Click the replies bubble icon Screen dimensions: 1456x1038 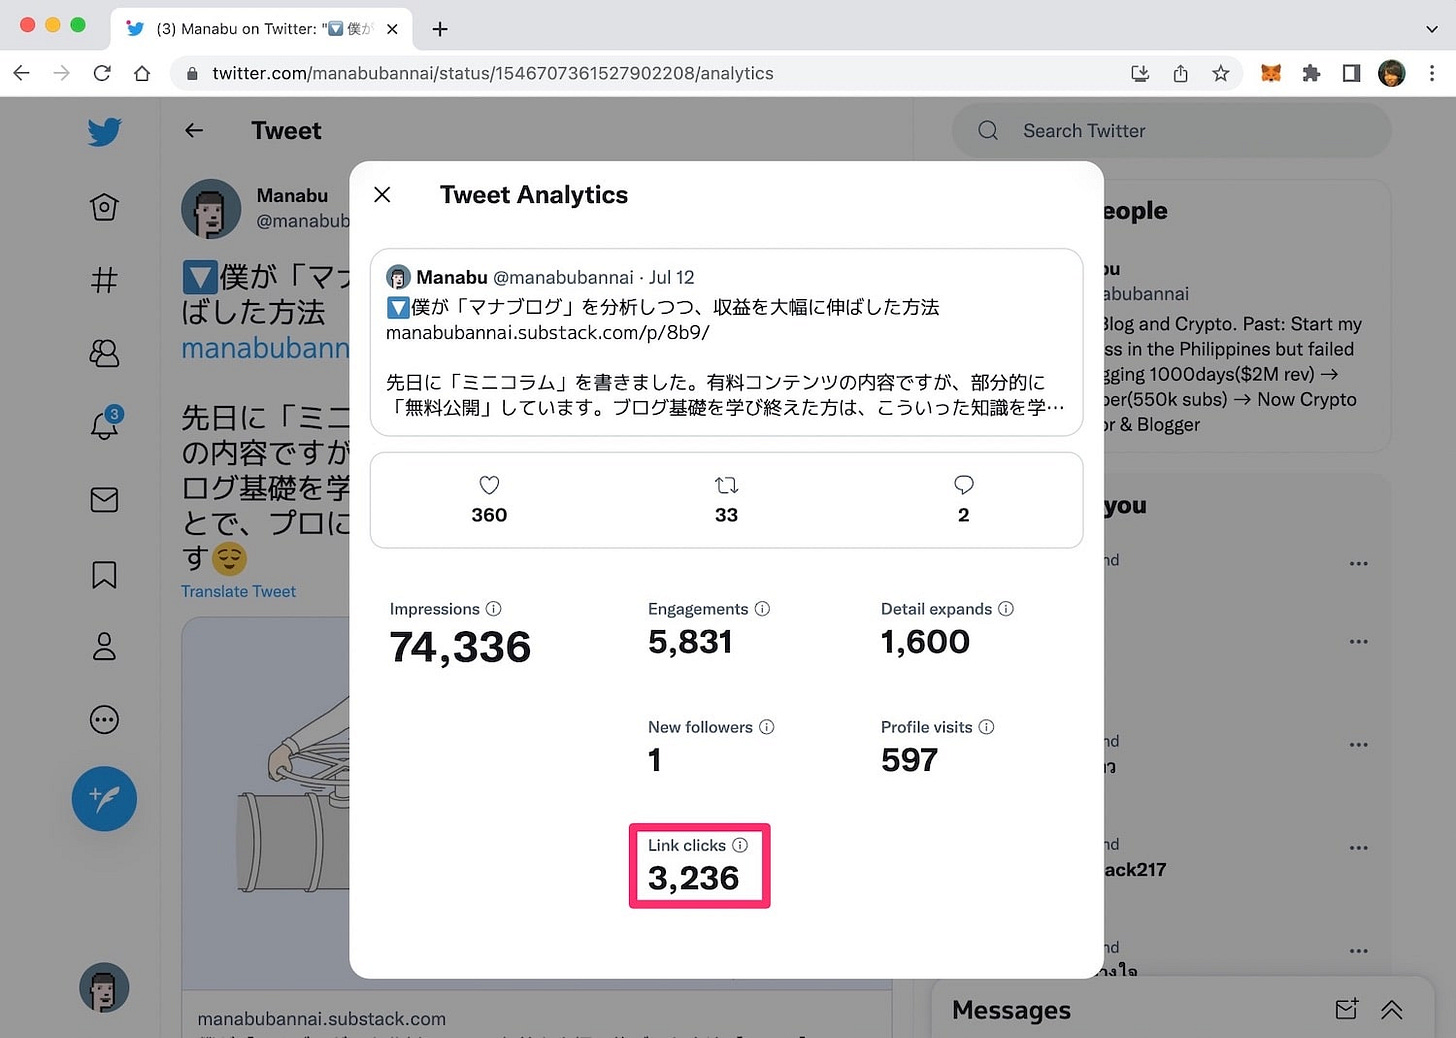click(964, 485)
